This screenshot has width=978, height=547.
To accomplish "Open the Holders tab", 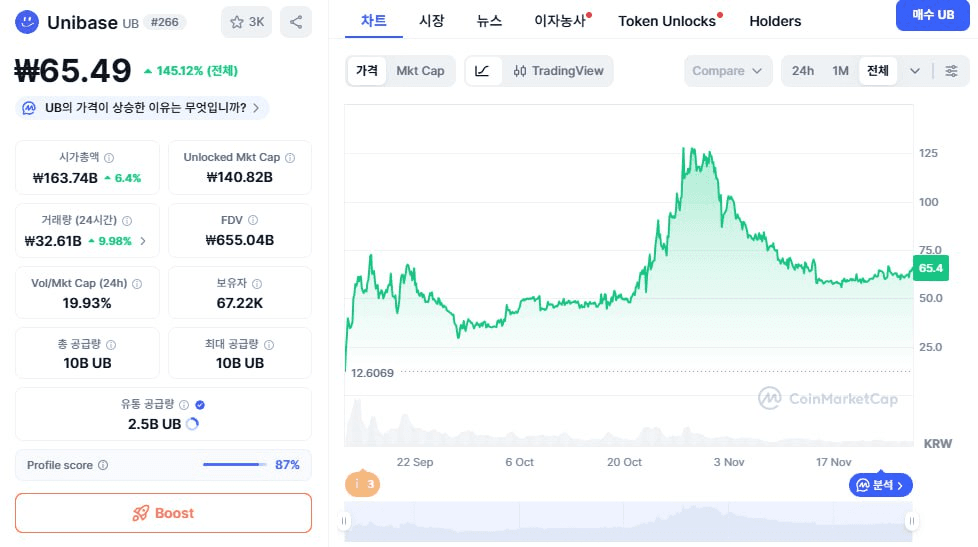I will [775, 21].
